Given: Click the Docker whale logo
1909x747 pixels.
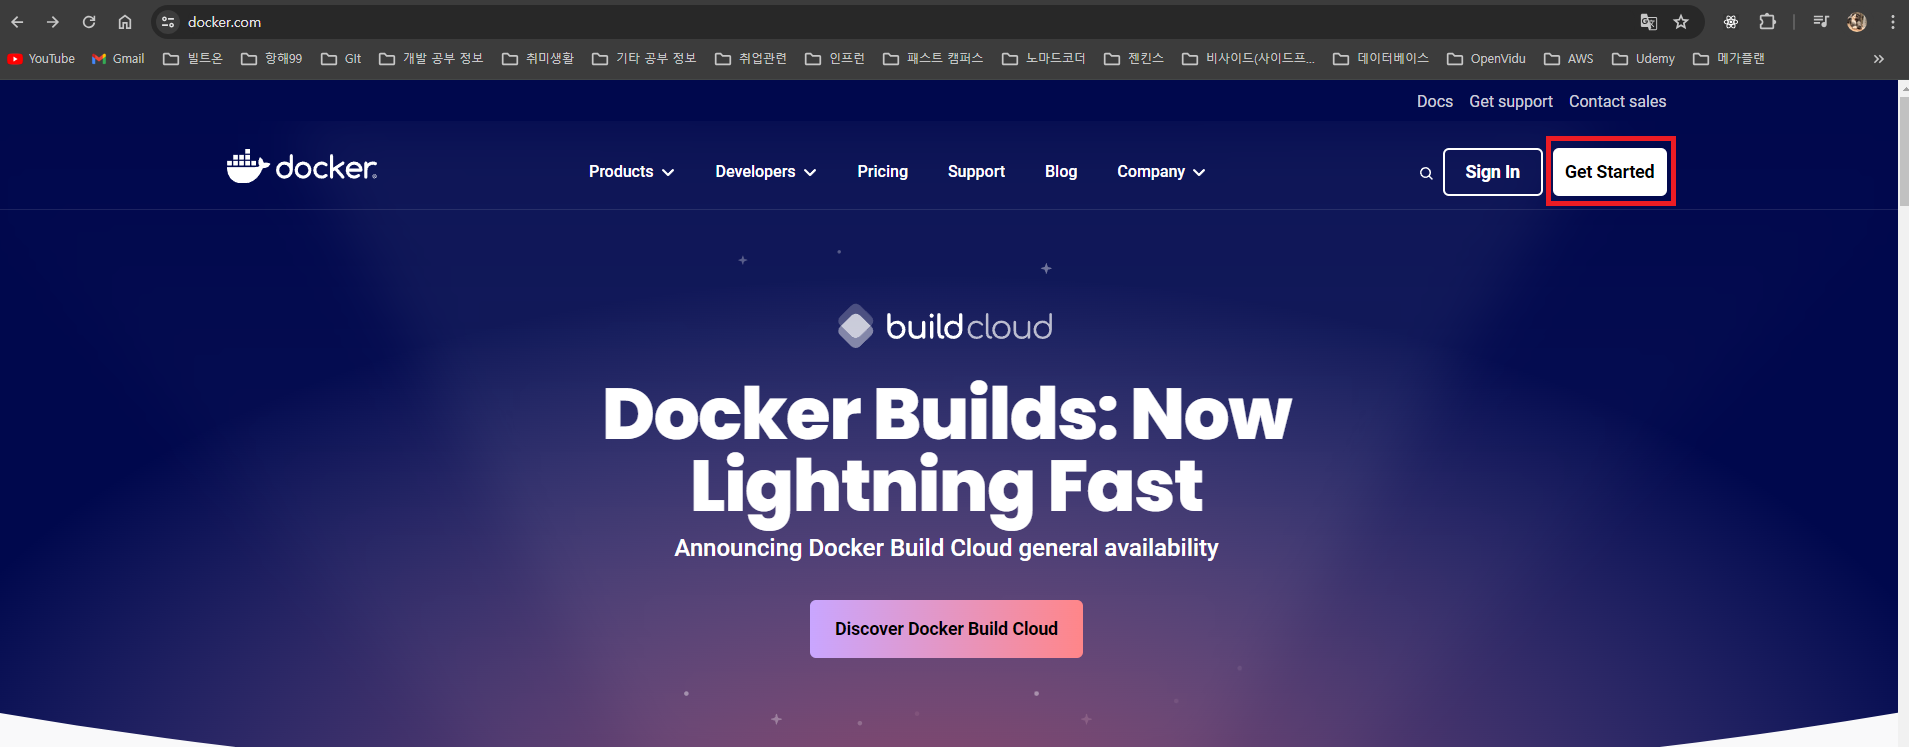Looking at the screenshot, I should pyautogui.click(x=302, y=167).
